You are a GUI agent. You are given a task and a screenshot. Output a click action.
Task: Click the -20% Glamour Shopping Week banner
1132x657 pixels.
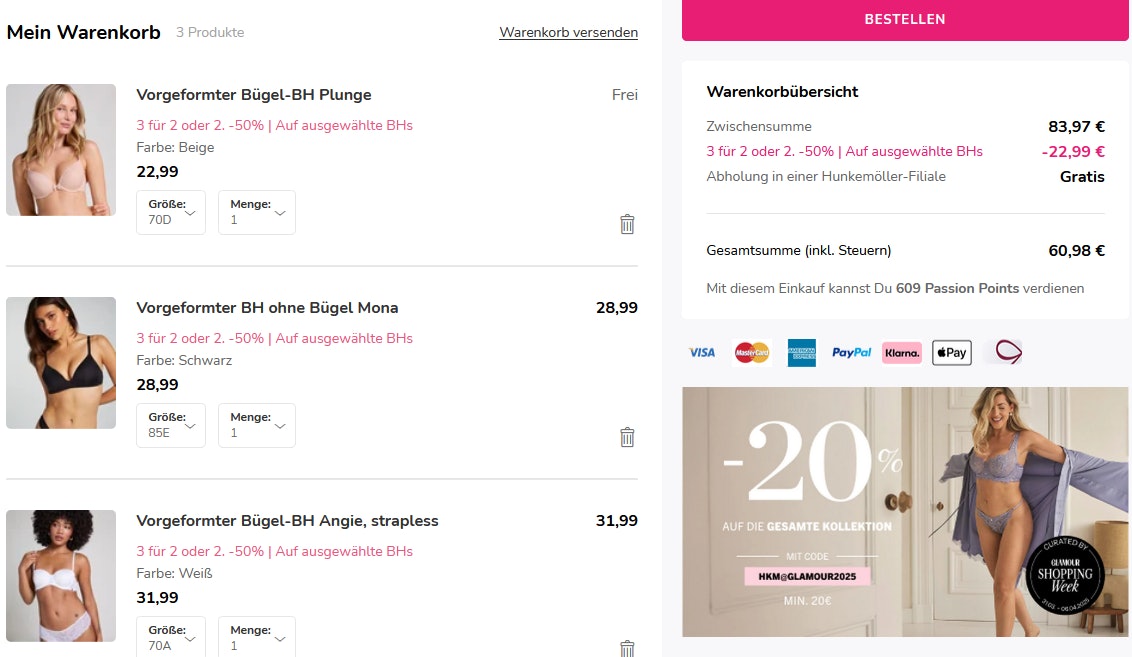pos(905,512)
